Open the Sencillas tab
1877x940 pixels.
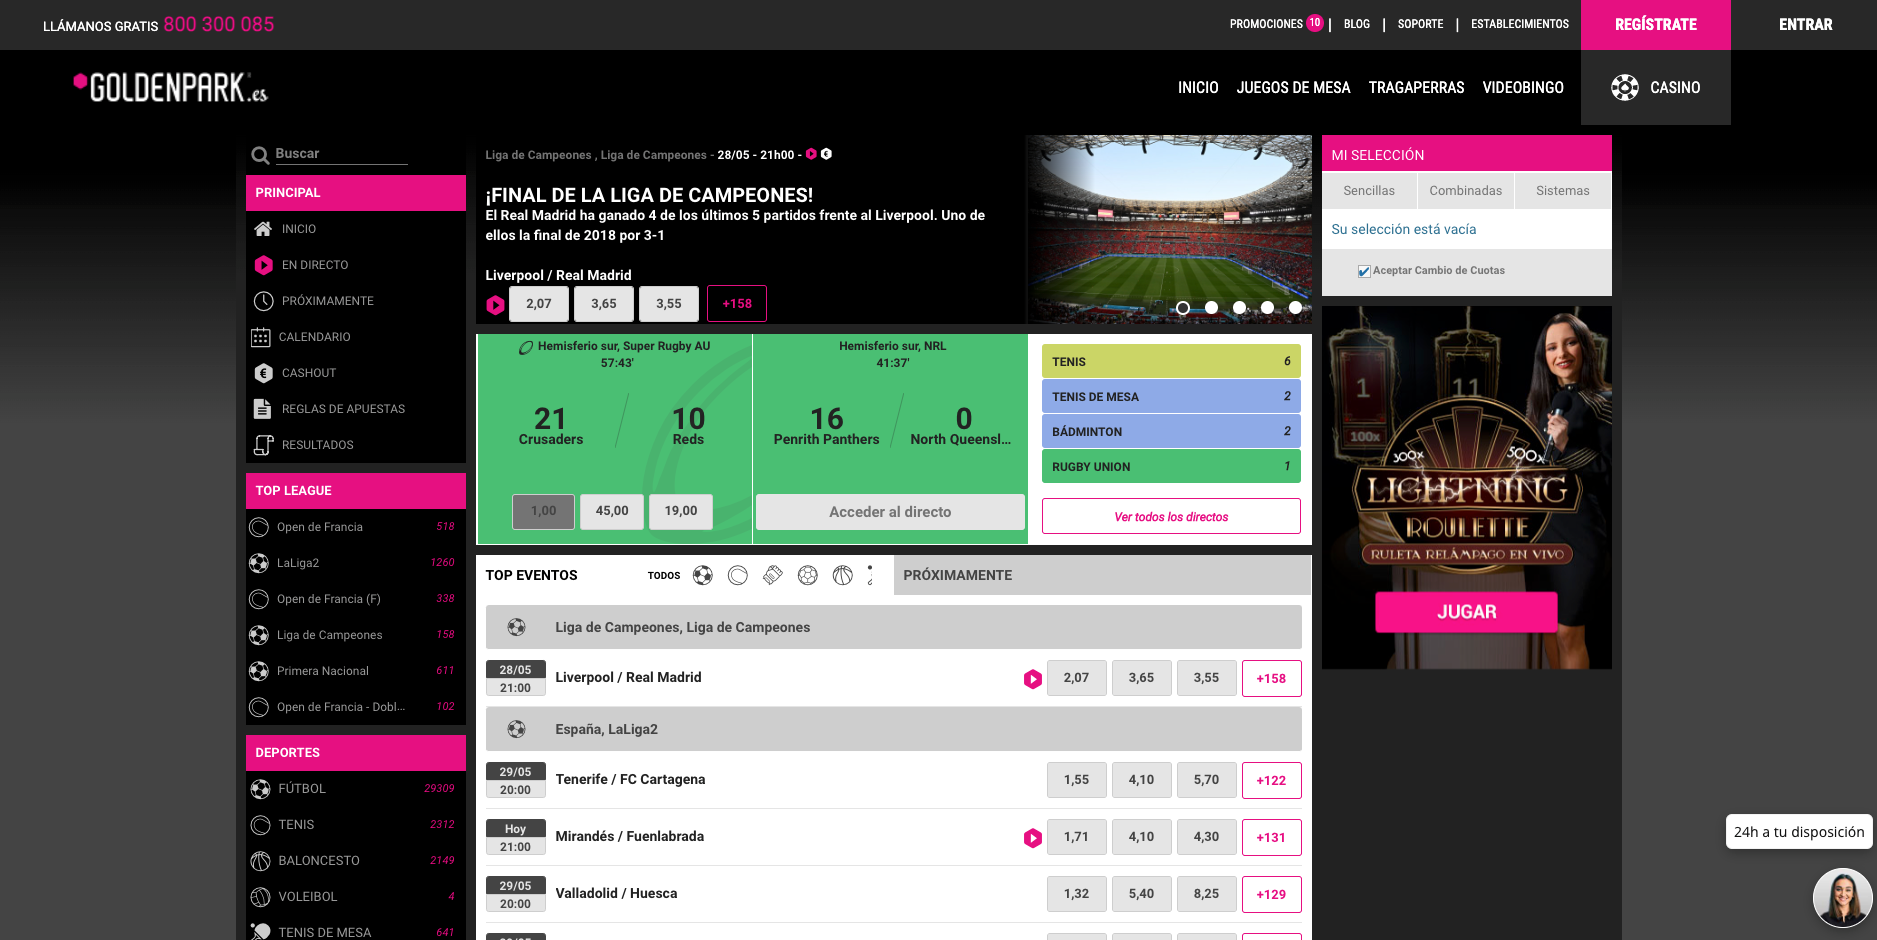pos(1369,191)
